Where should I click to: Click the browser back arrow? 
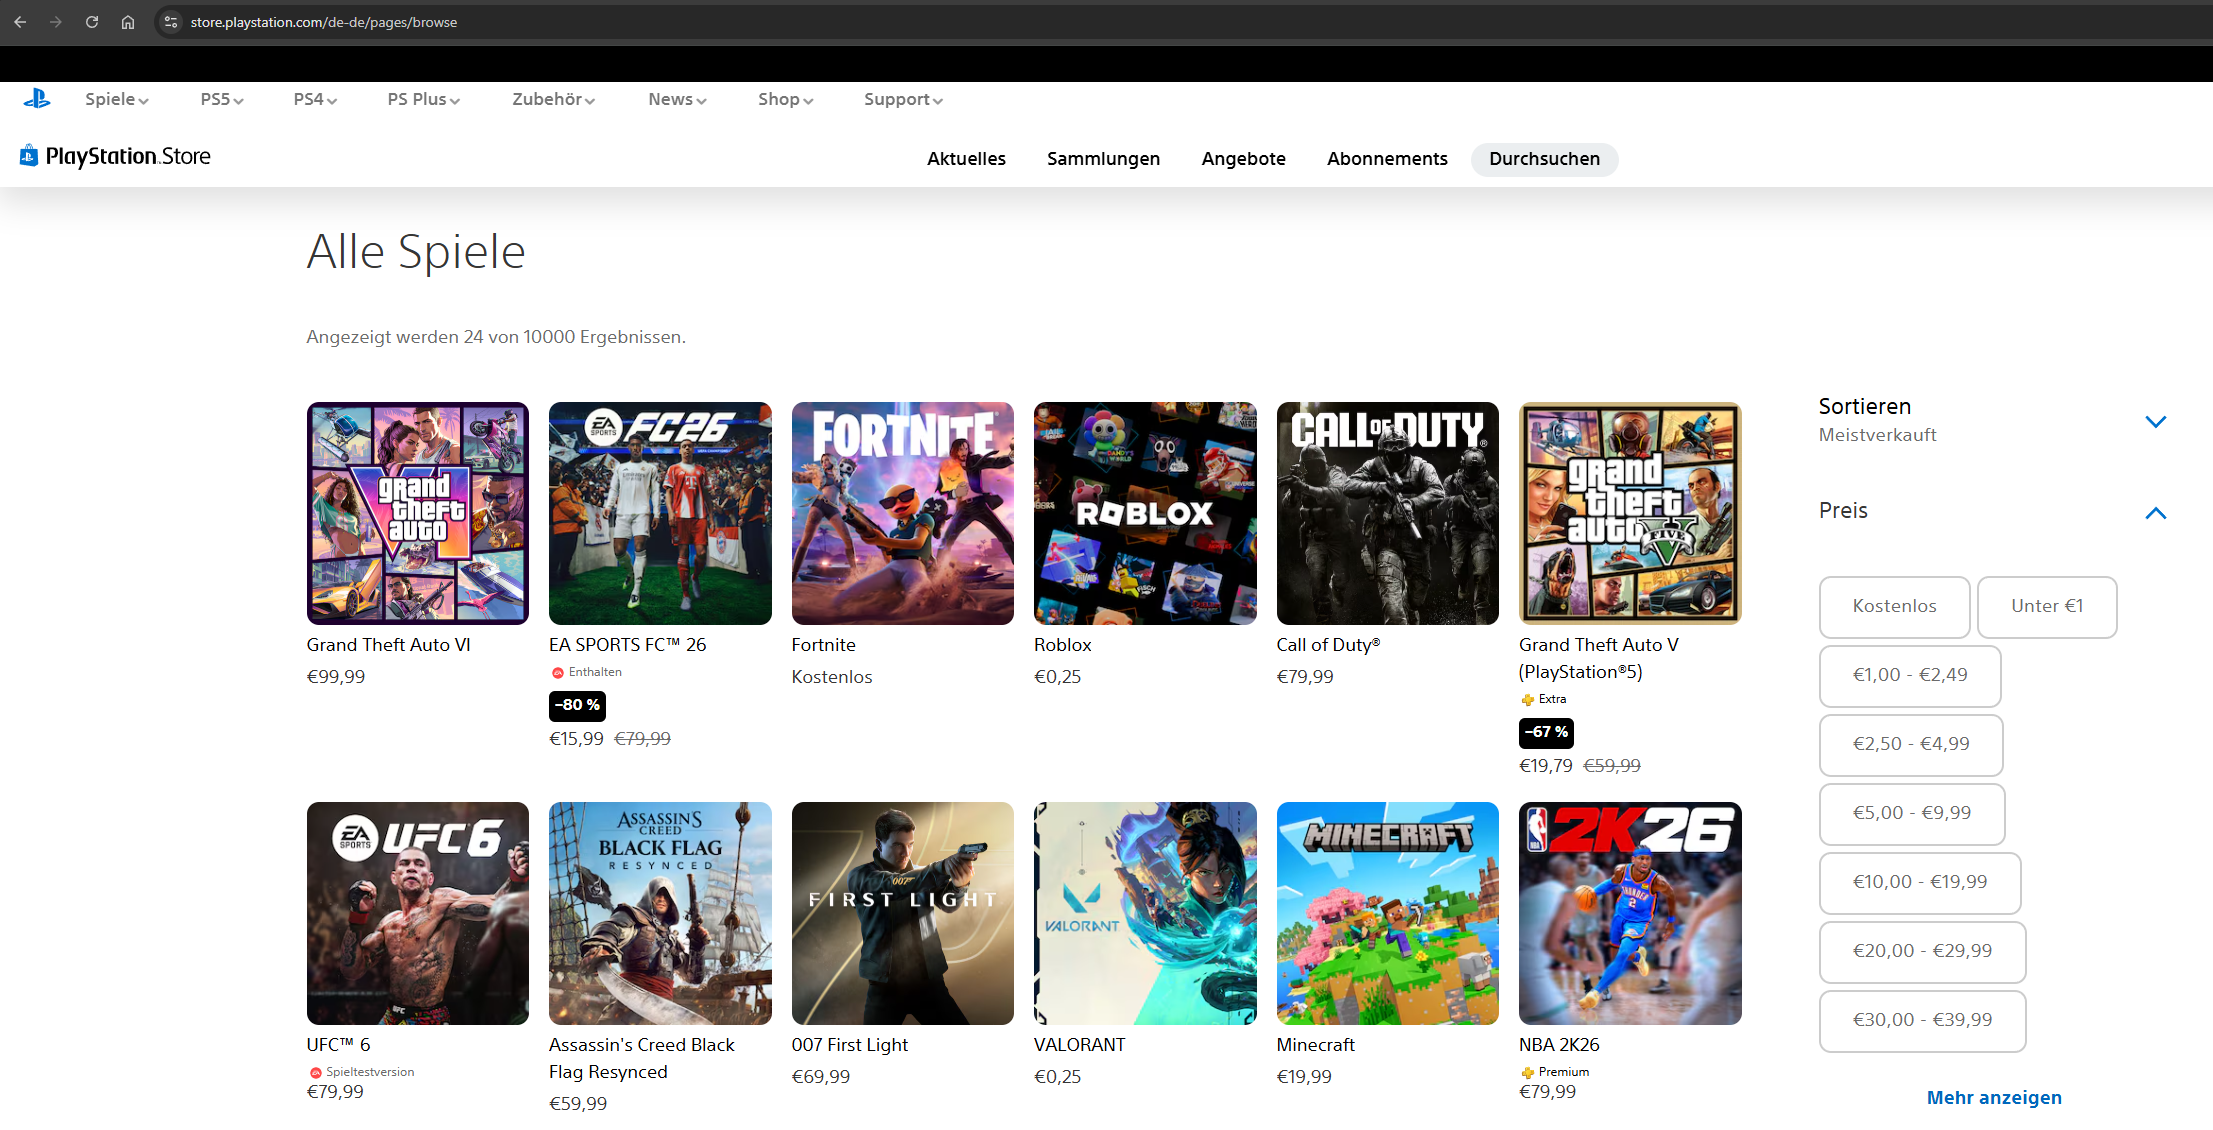(20, 22)
